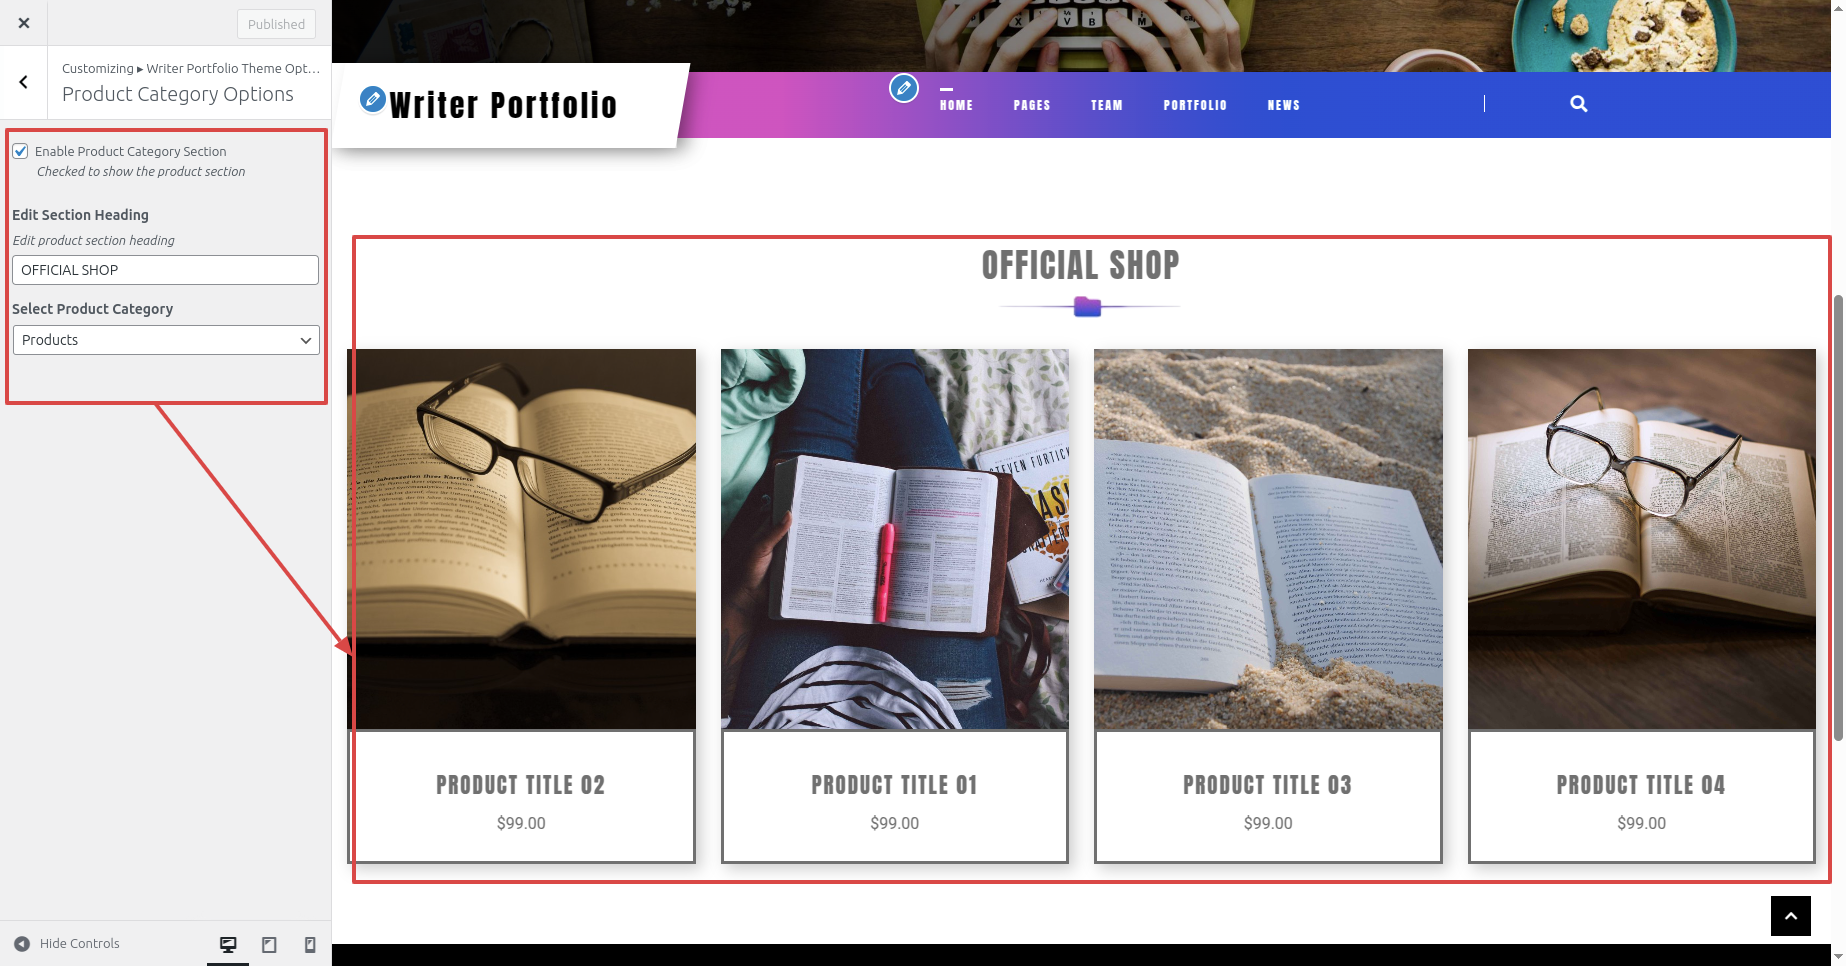Switch to desktop preview mode
Screen dimensions: 1846x966
228,944
